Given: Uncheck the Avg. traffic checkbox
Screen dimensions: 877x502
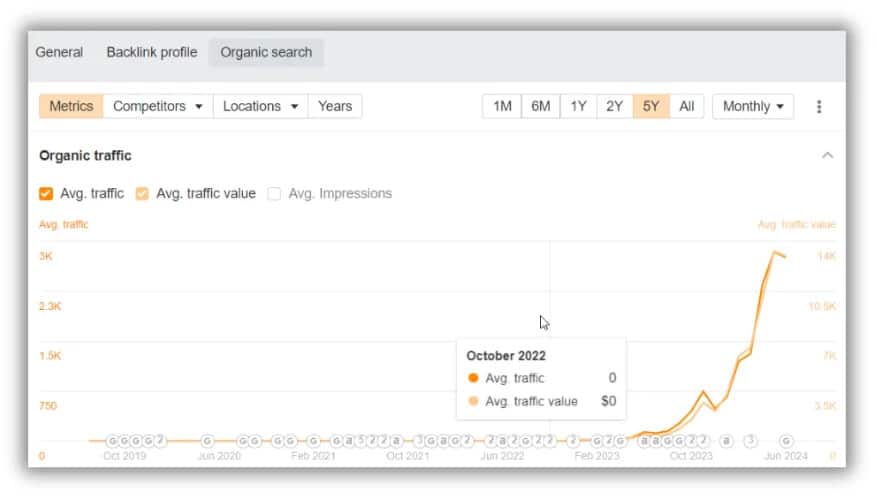Looking at the screenshot, I should coord(46,193).
